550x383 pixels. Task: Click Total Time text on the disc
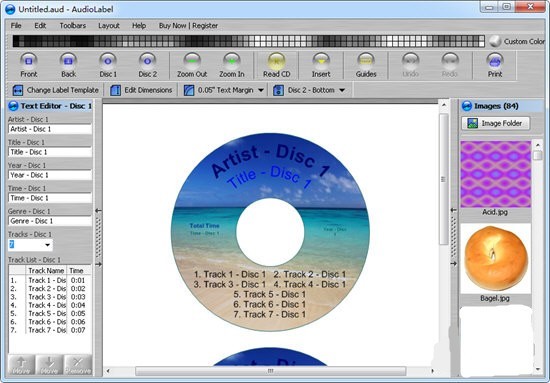(x=204, y=226)
